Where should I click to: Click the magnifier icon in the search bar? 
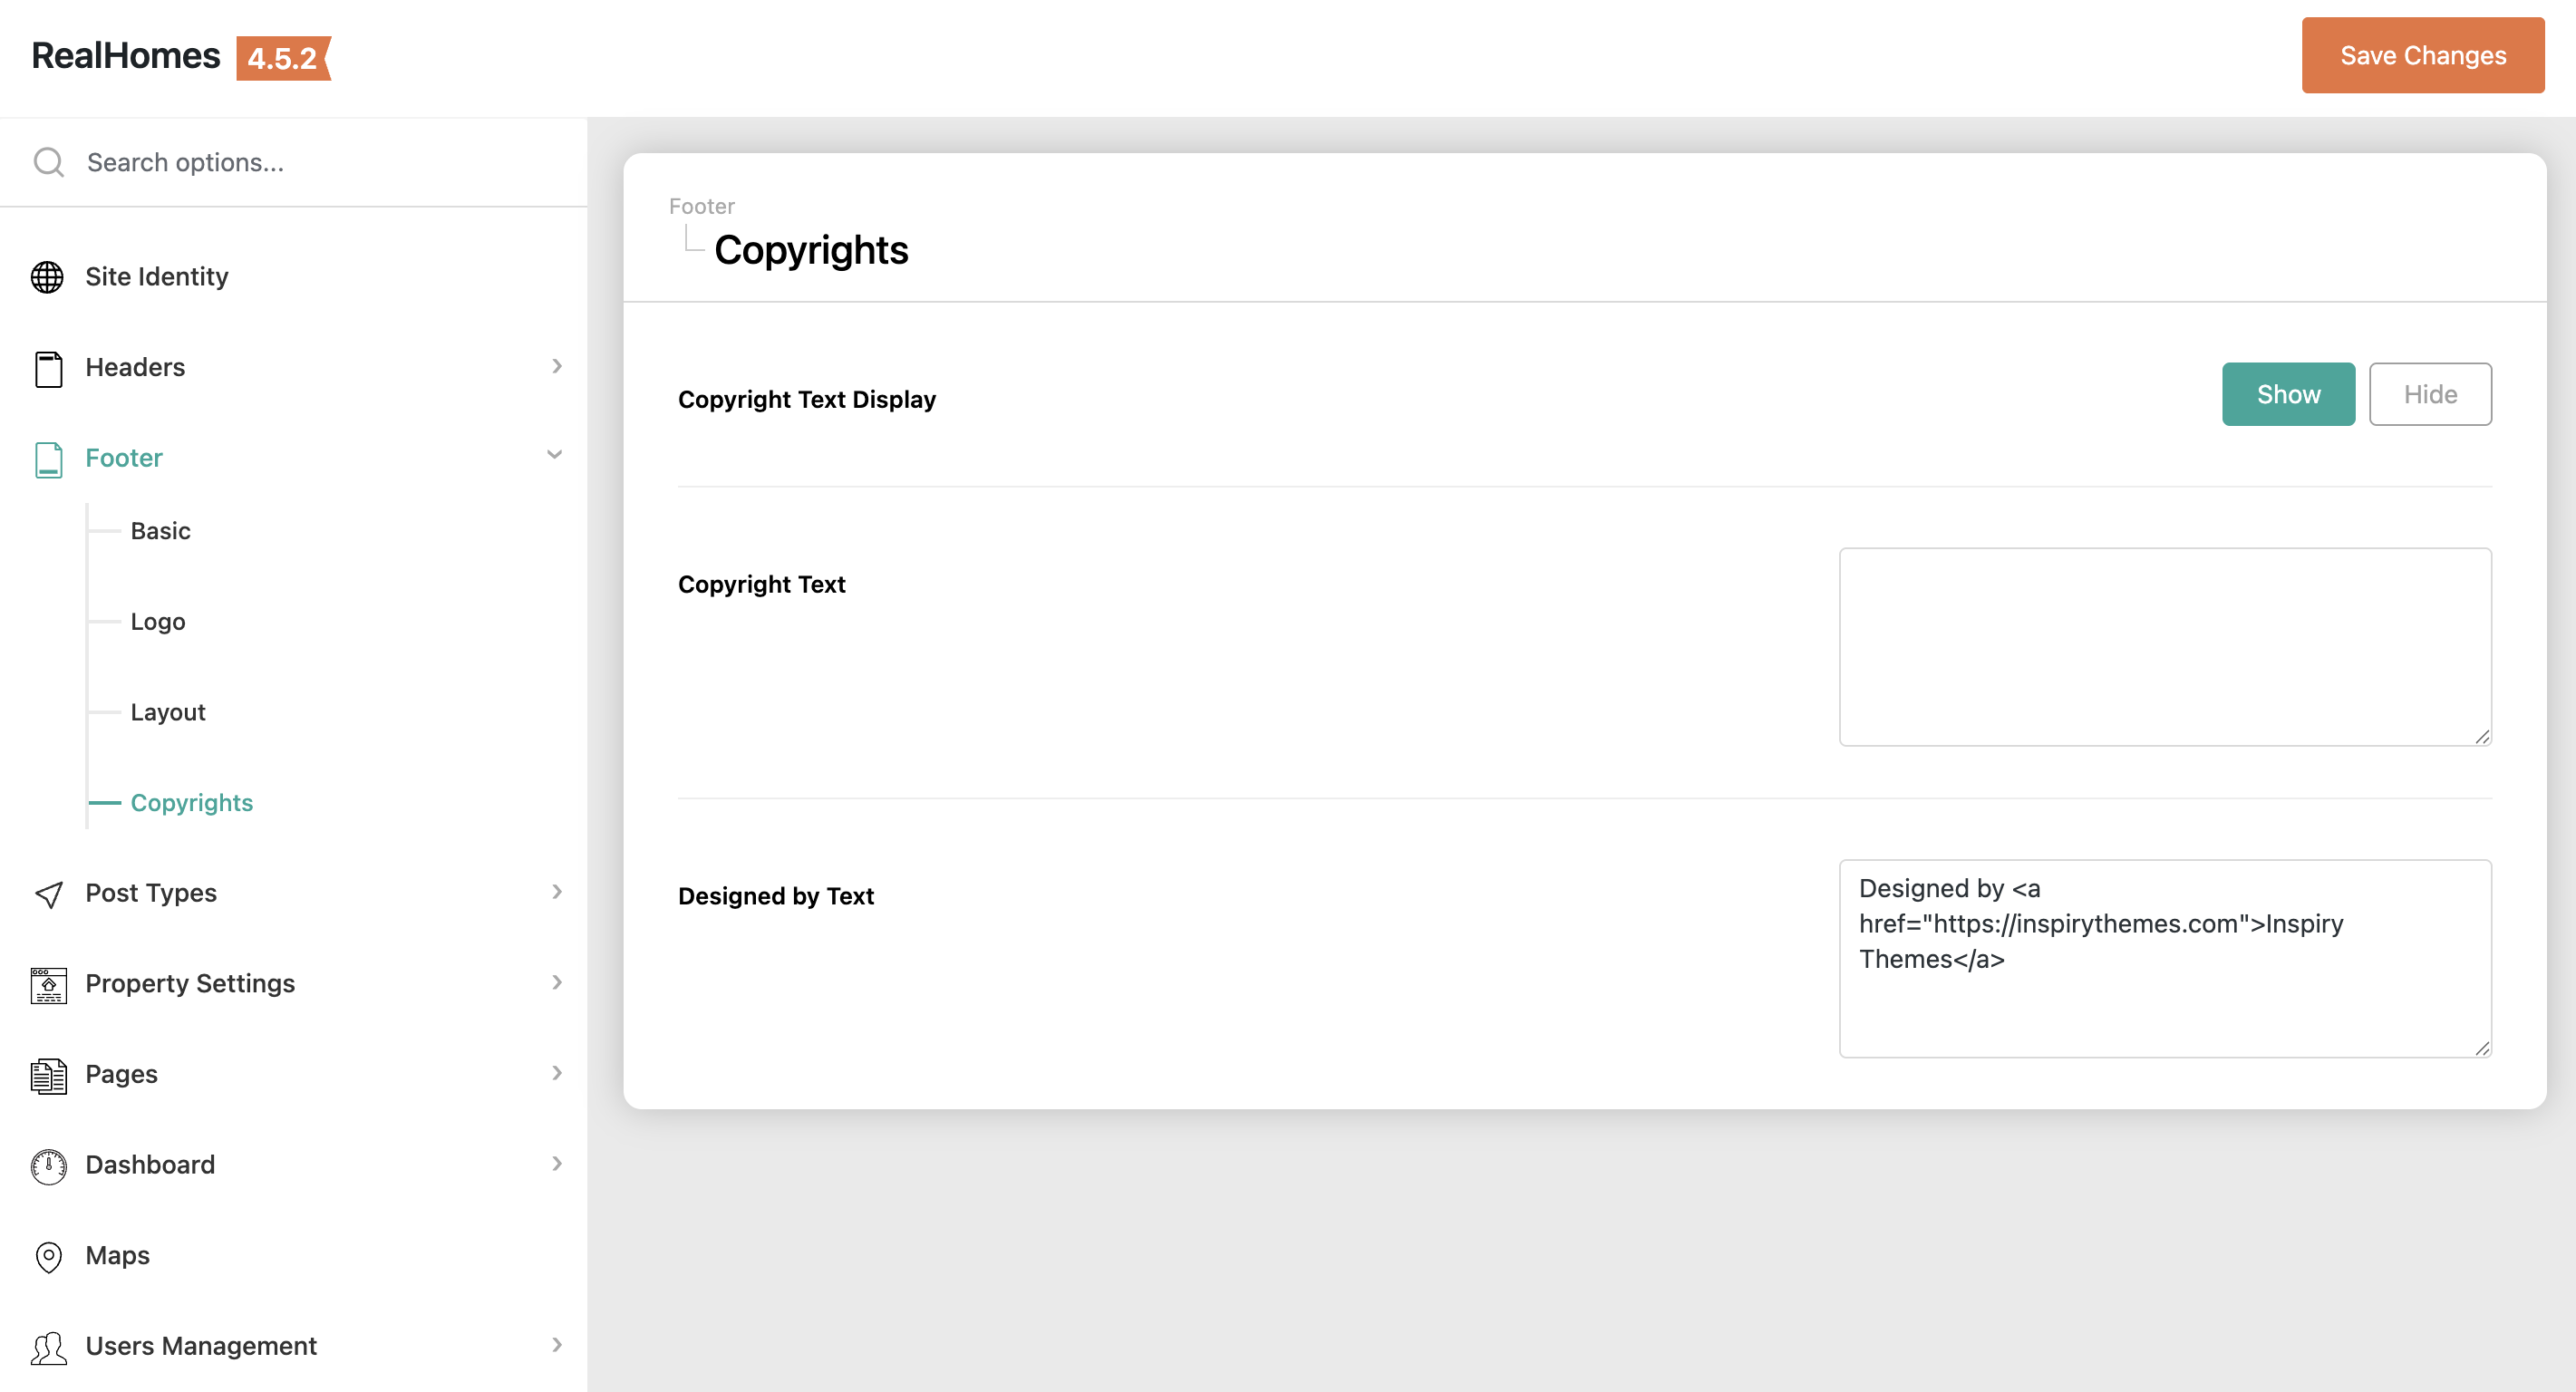[x=48, y=162]
